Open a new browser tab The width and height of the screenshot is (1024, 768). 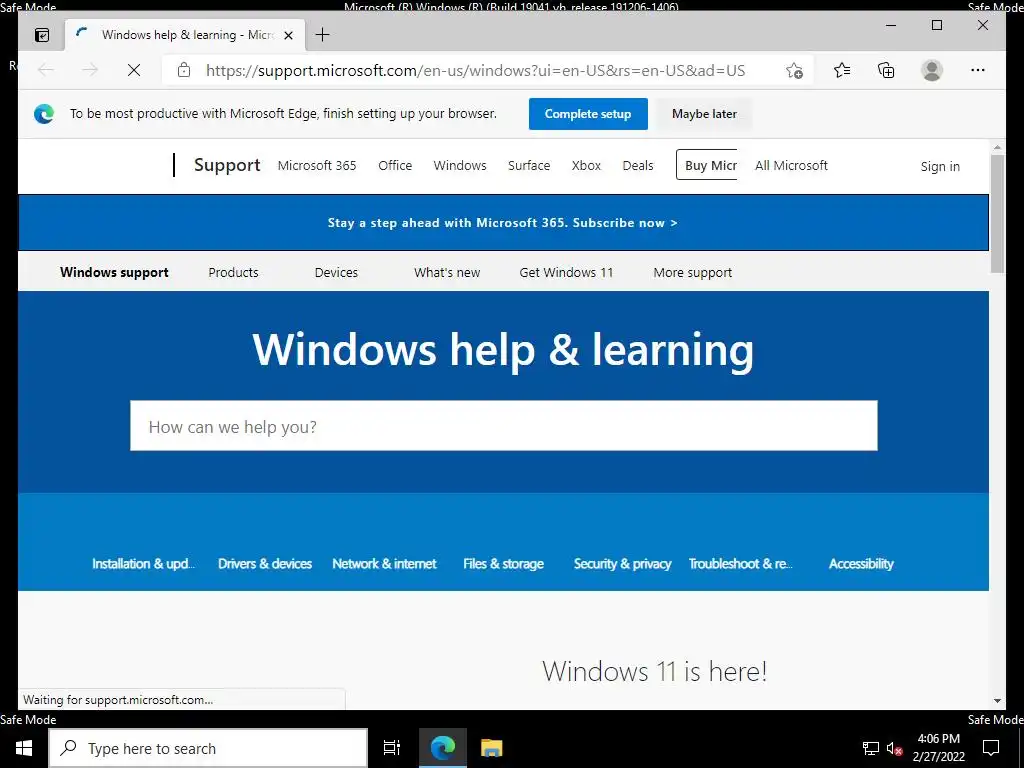tap(323, 35)
